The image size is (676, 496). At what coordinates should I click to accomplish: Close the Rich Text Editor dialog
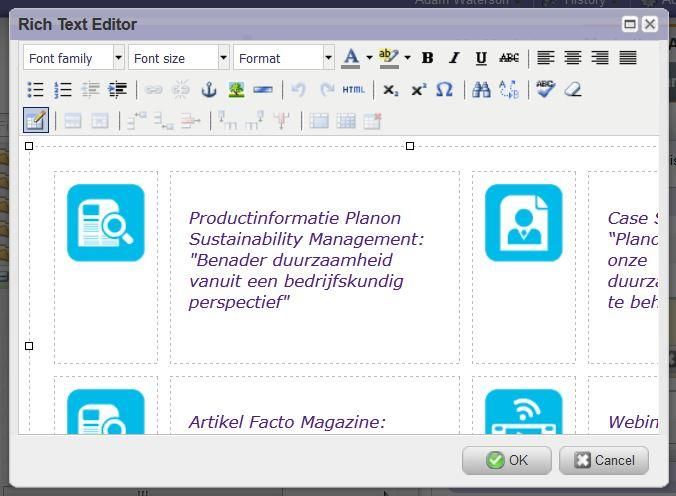650,24
